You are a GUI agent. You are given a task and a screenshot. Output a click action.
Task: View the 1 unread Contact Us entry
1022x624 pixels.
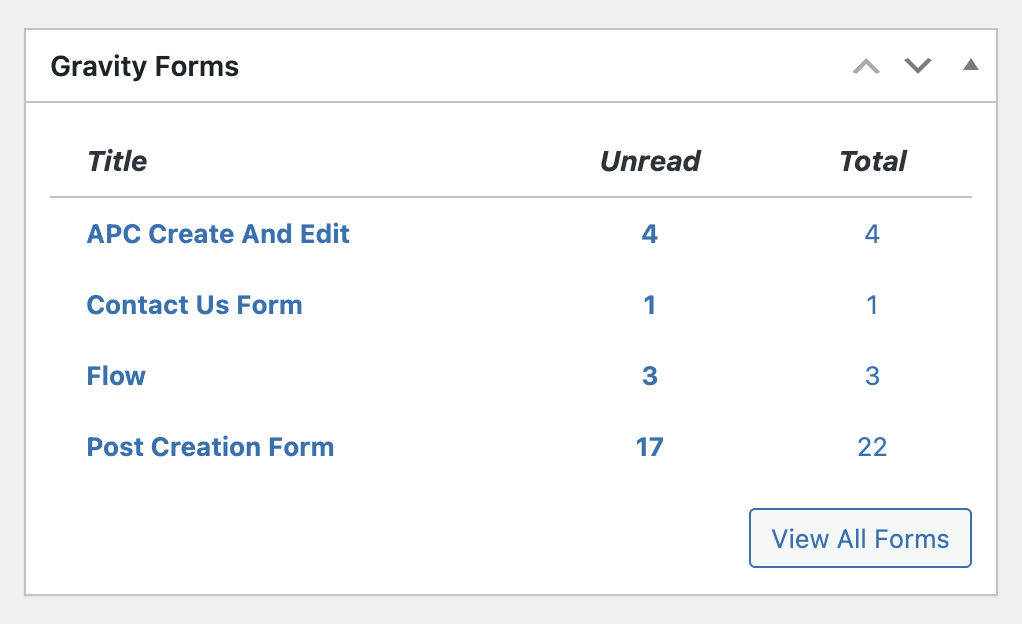click(650, 305)
